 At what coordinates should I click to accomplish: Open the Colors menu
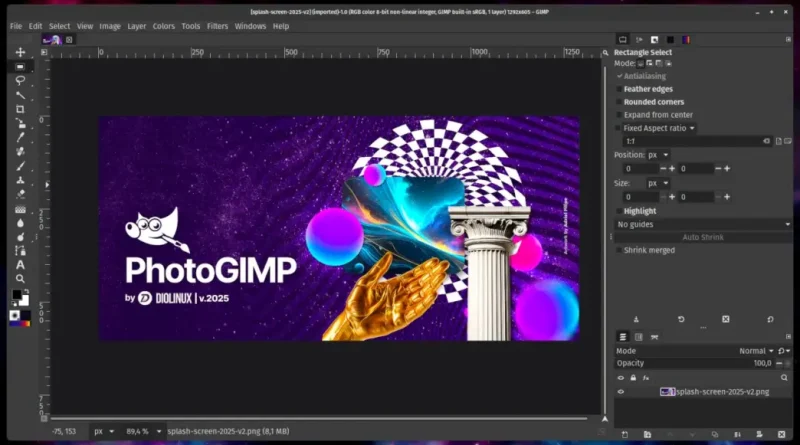point(163,26)
